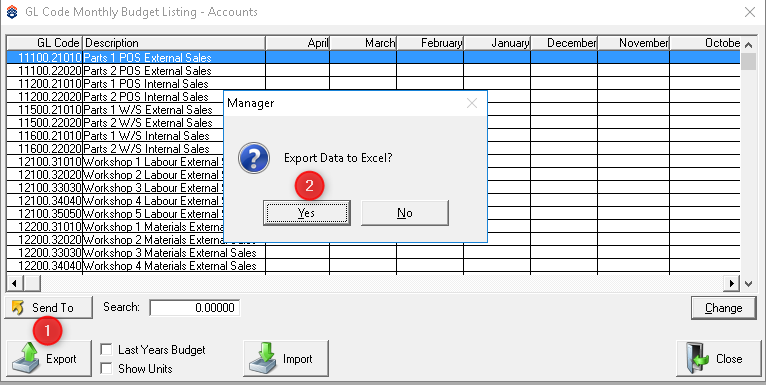Click the December column header
The height and width of the screenshot is (385, 766).
point(564,43)
